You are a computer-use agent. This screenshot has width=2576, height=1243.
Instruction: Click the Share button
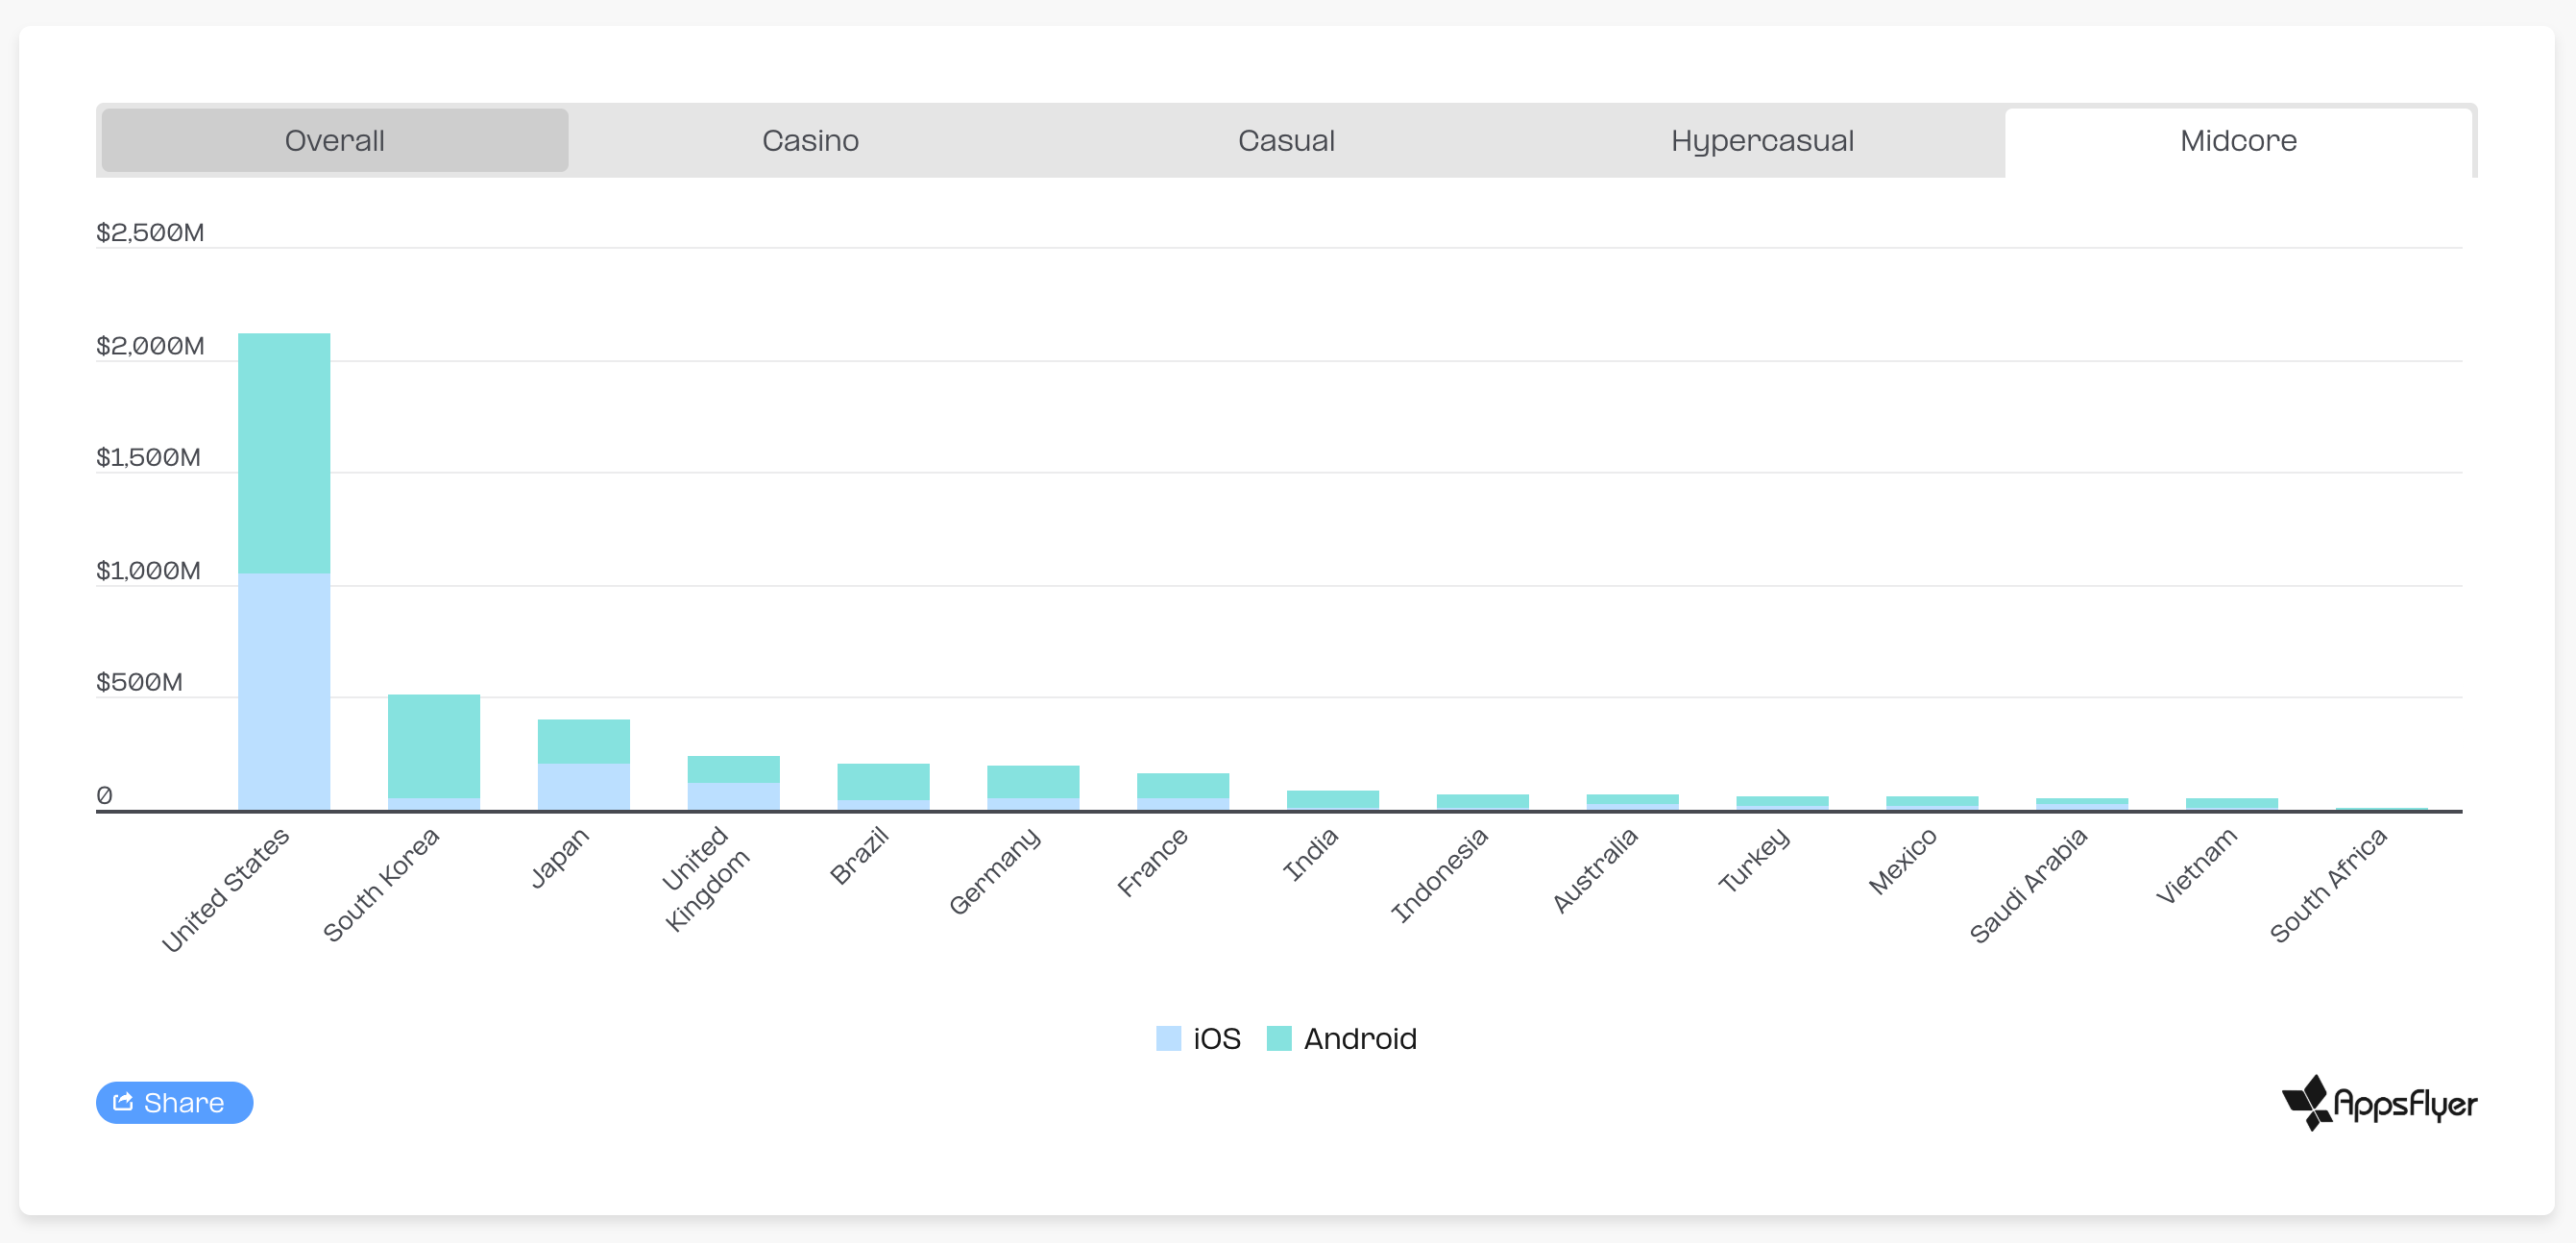pos(174,1102)
